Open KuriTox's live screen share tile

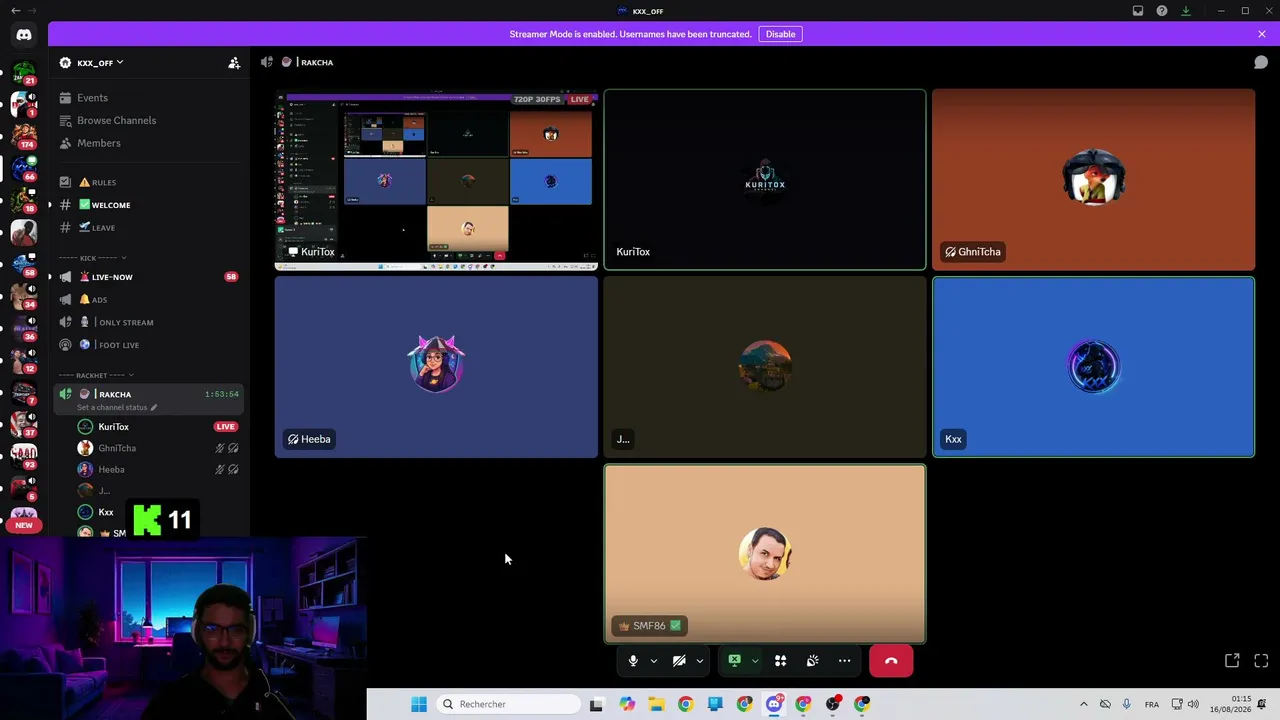point(437,180)
